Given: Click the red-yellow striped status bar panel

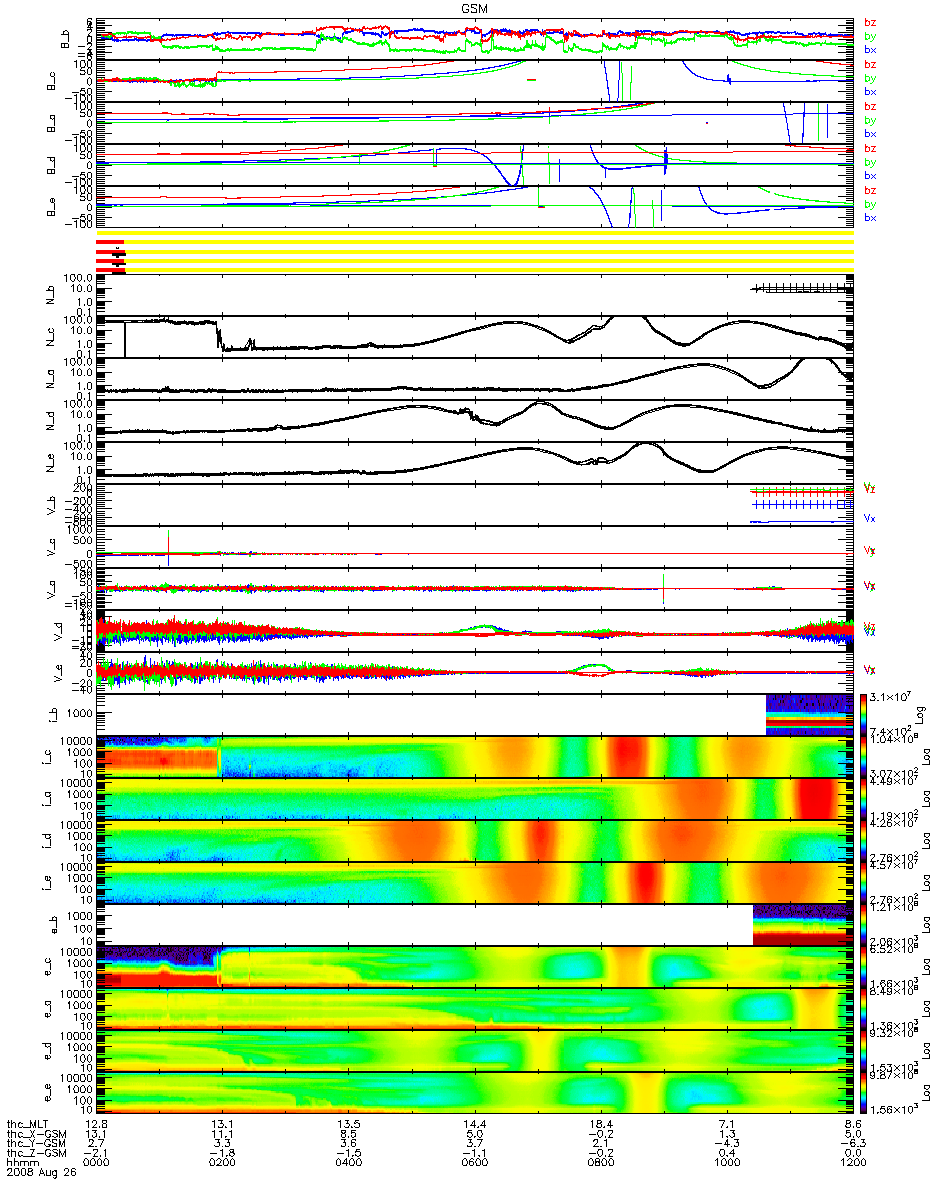Looking at the screenshot, I should click(x=474, y=254).
